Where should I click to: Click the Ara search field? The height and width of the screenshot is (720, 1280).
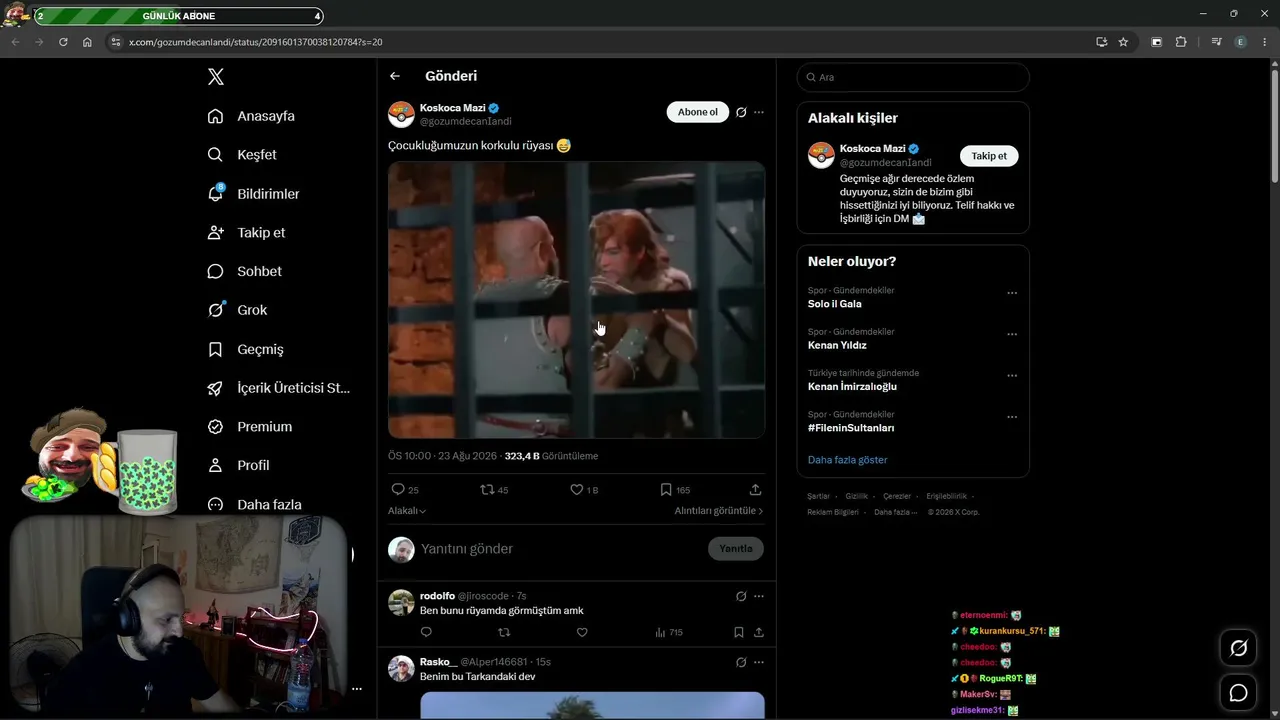pos(913,77)
